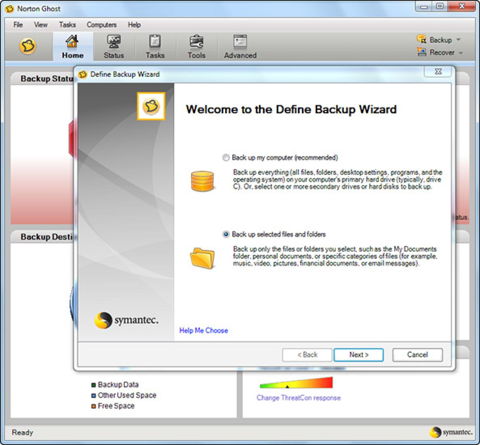Image resolution: width=480 pixels, height=445 pixels.
Task: Click the Norton Ghost title bar icon
Action: point(9,9)
